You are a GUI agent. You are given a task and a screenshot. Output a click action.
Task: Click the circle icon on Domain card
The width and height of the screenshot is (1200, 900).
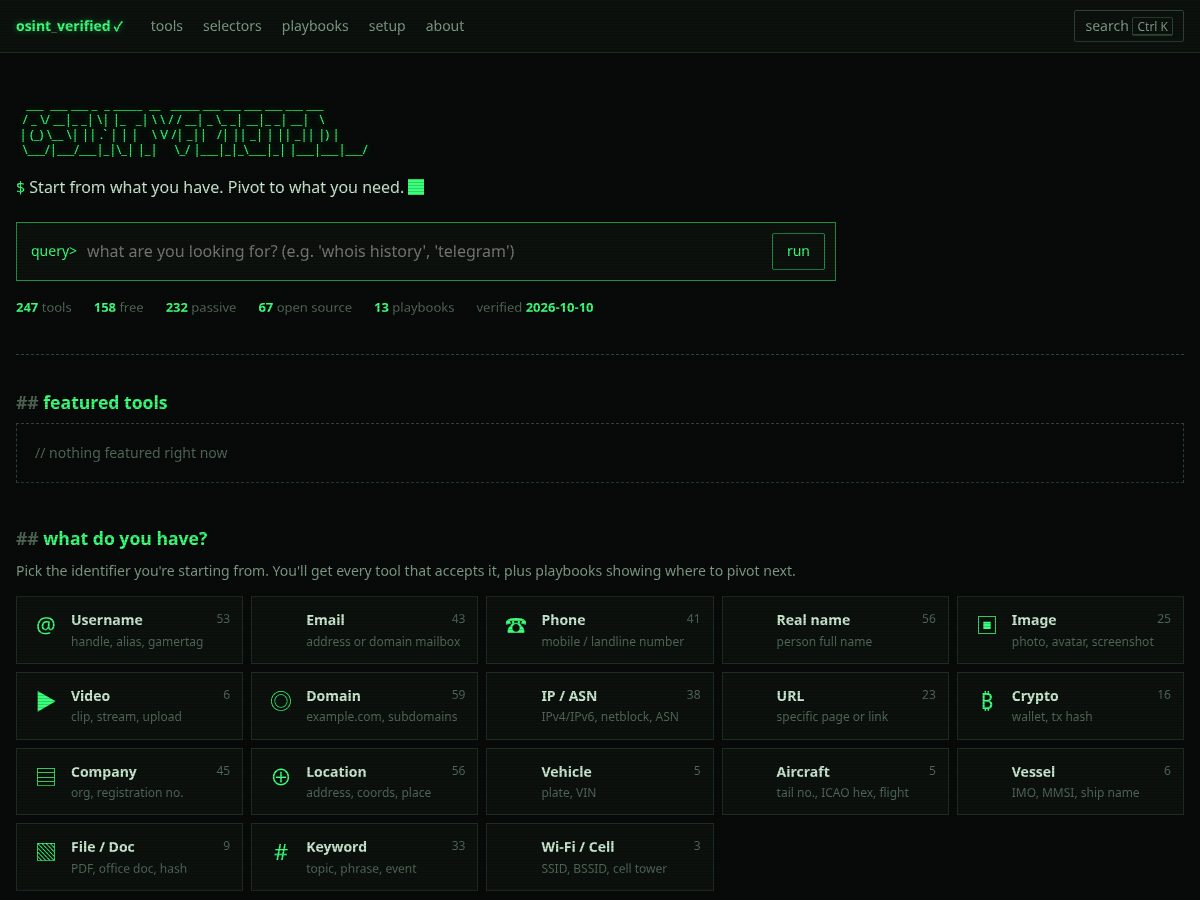click(281, 701)
